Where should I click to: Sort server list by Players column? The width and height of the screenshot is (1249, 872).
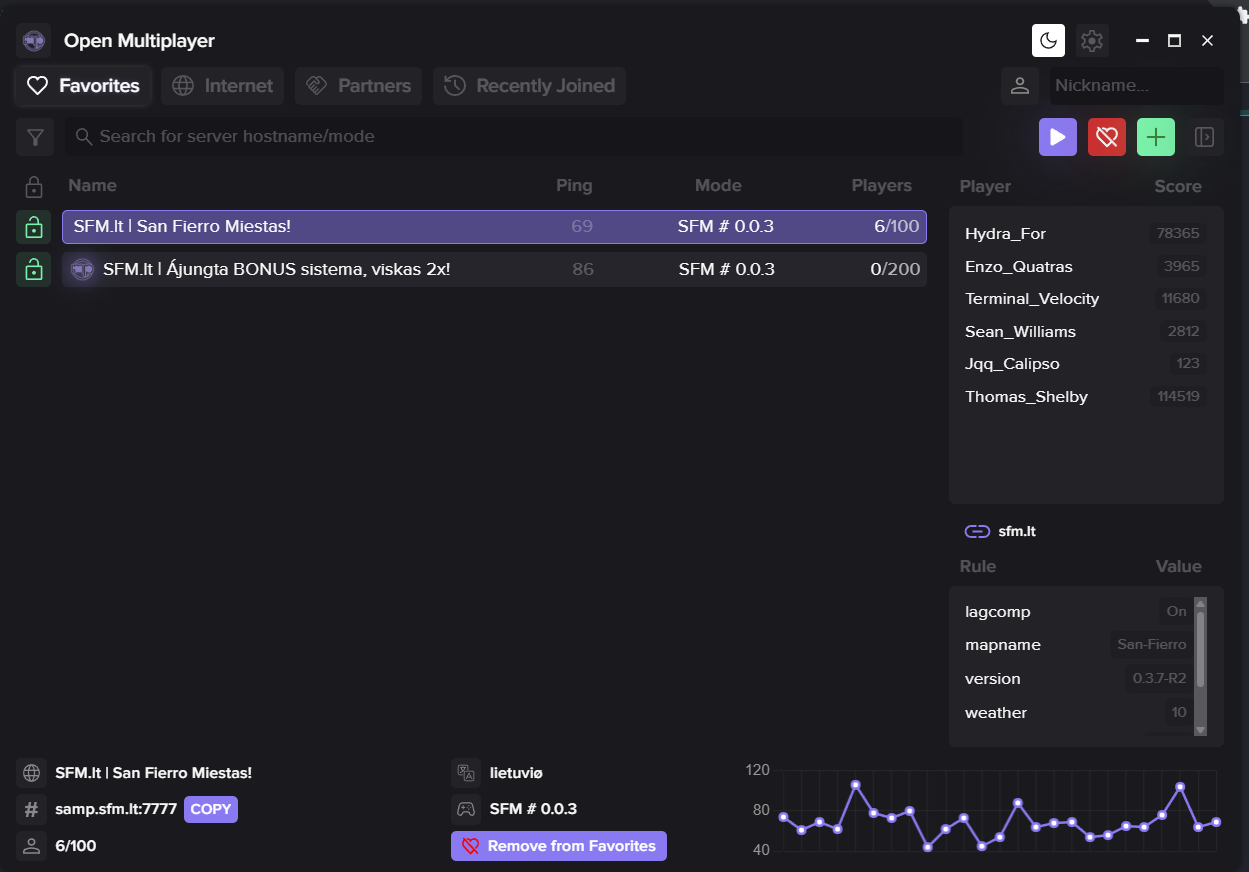[881, 185]
